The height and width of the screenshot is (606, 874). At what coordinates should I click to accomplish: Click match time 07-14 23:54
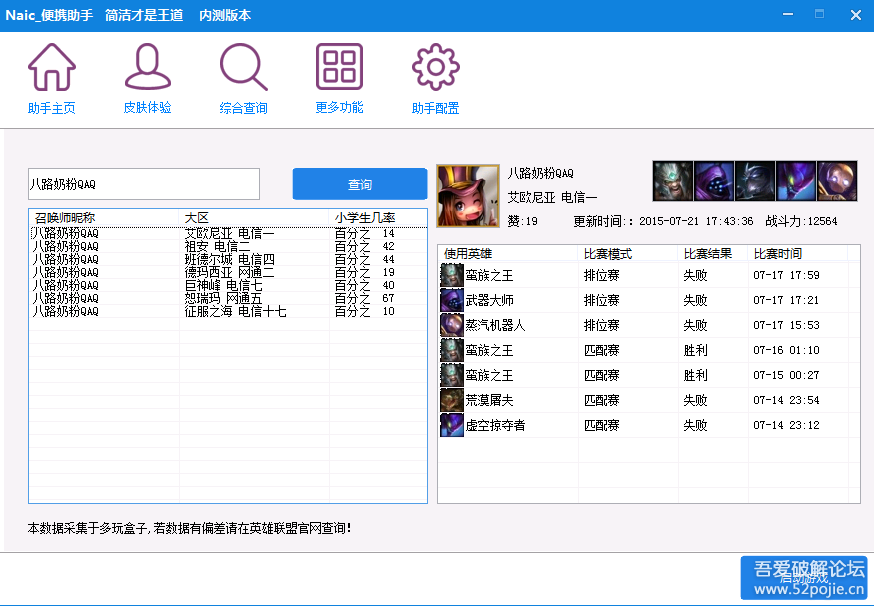click(786, 400)
